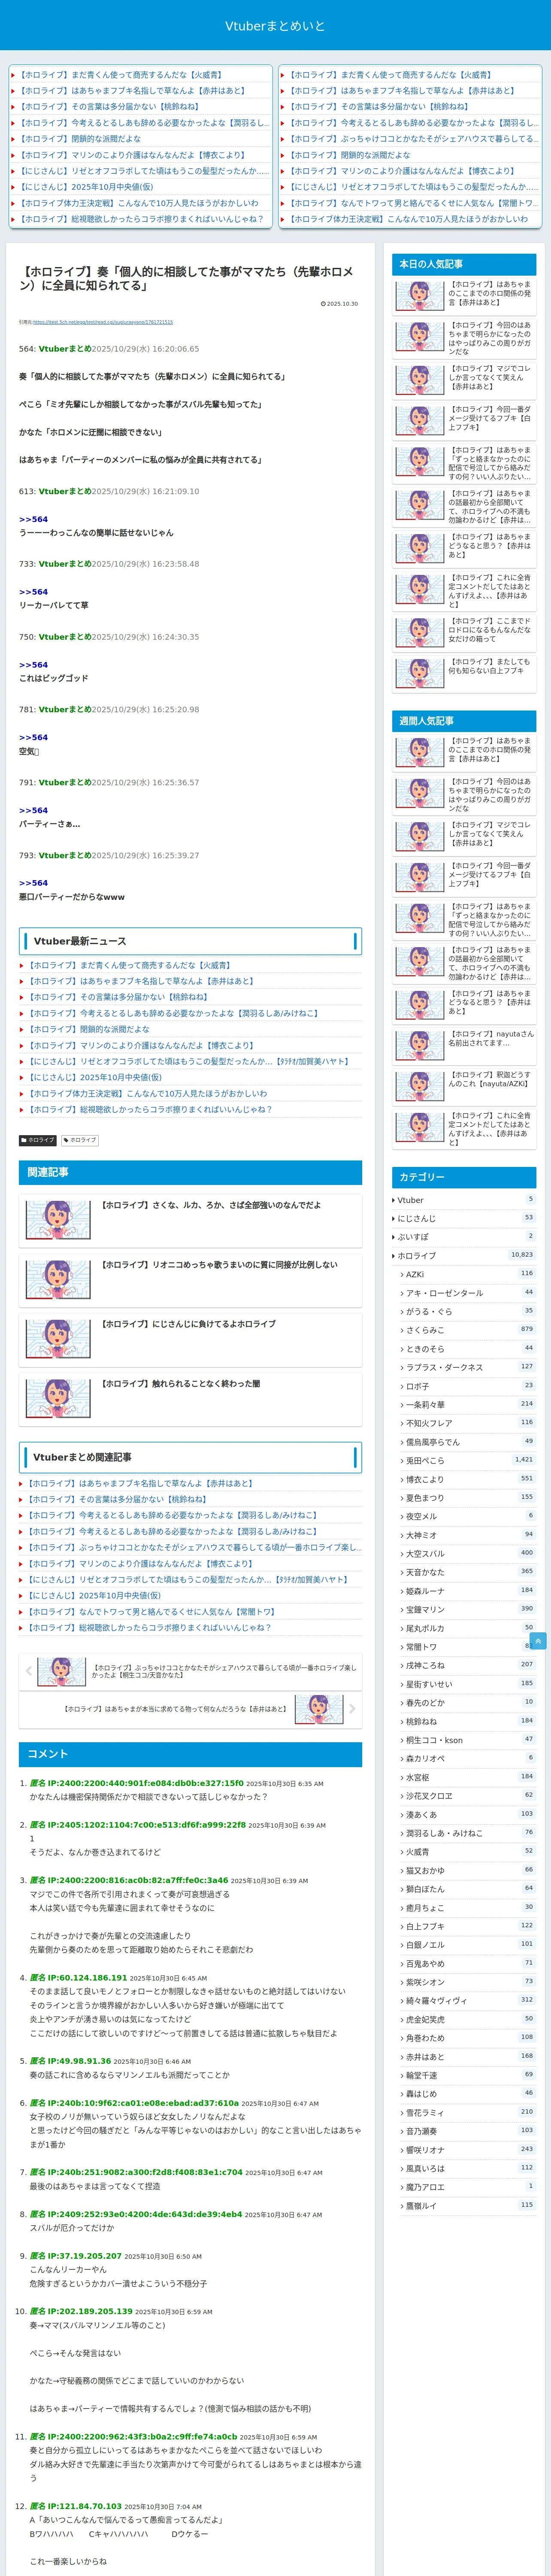
Task: Click comment 4 IP 60.124.186.191
Action: pyautogui.click(x=87, y=1977)
